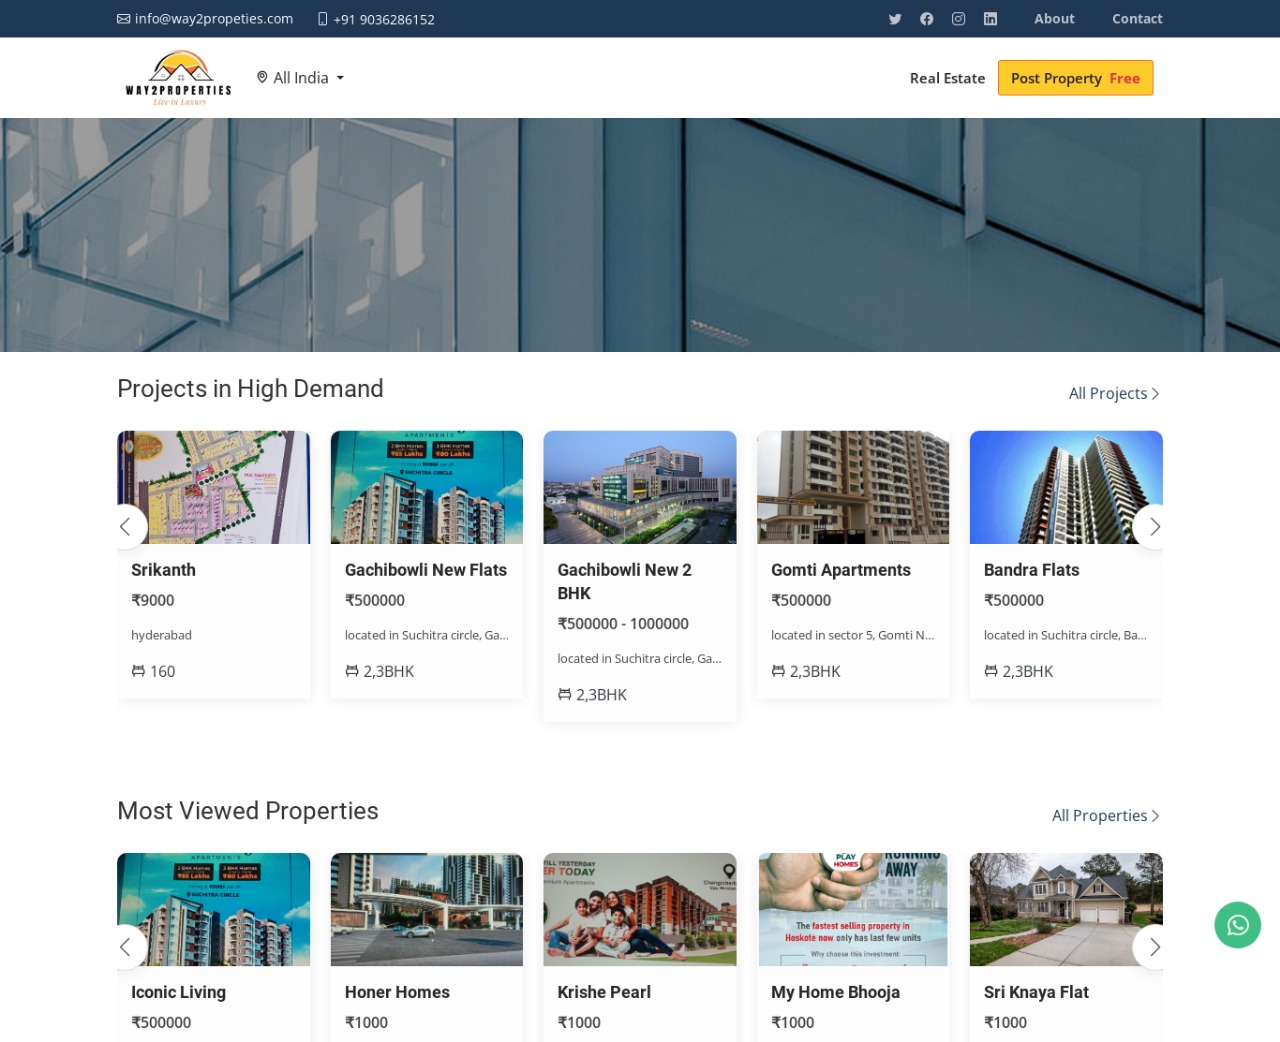1280x1042 pixels.
Task: Open the Krishe Pearl property image
Action: [x=640, y=909]
